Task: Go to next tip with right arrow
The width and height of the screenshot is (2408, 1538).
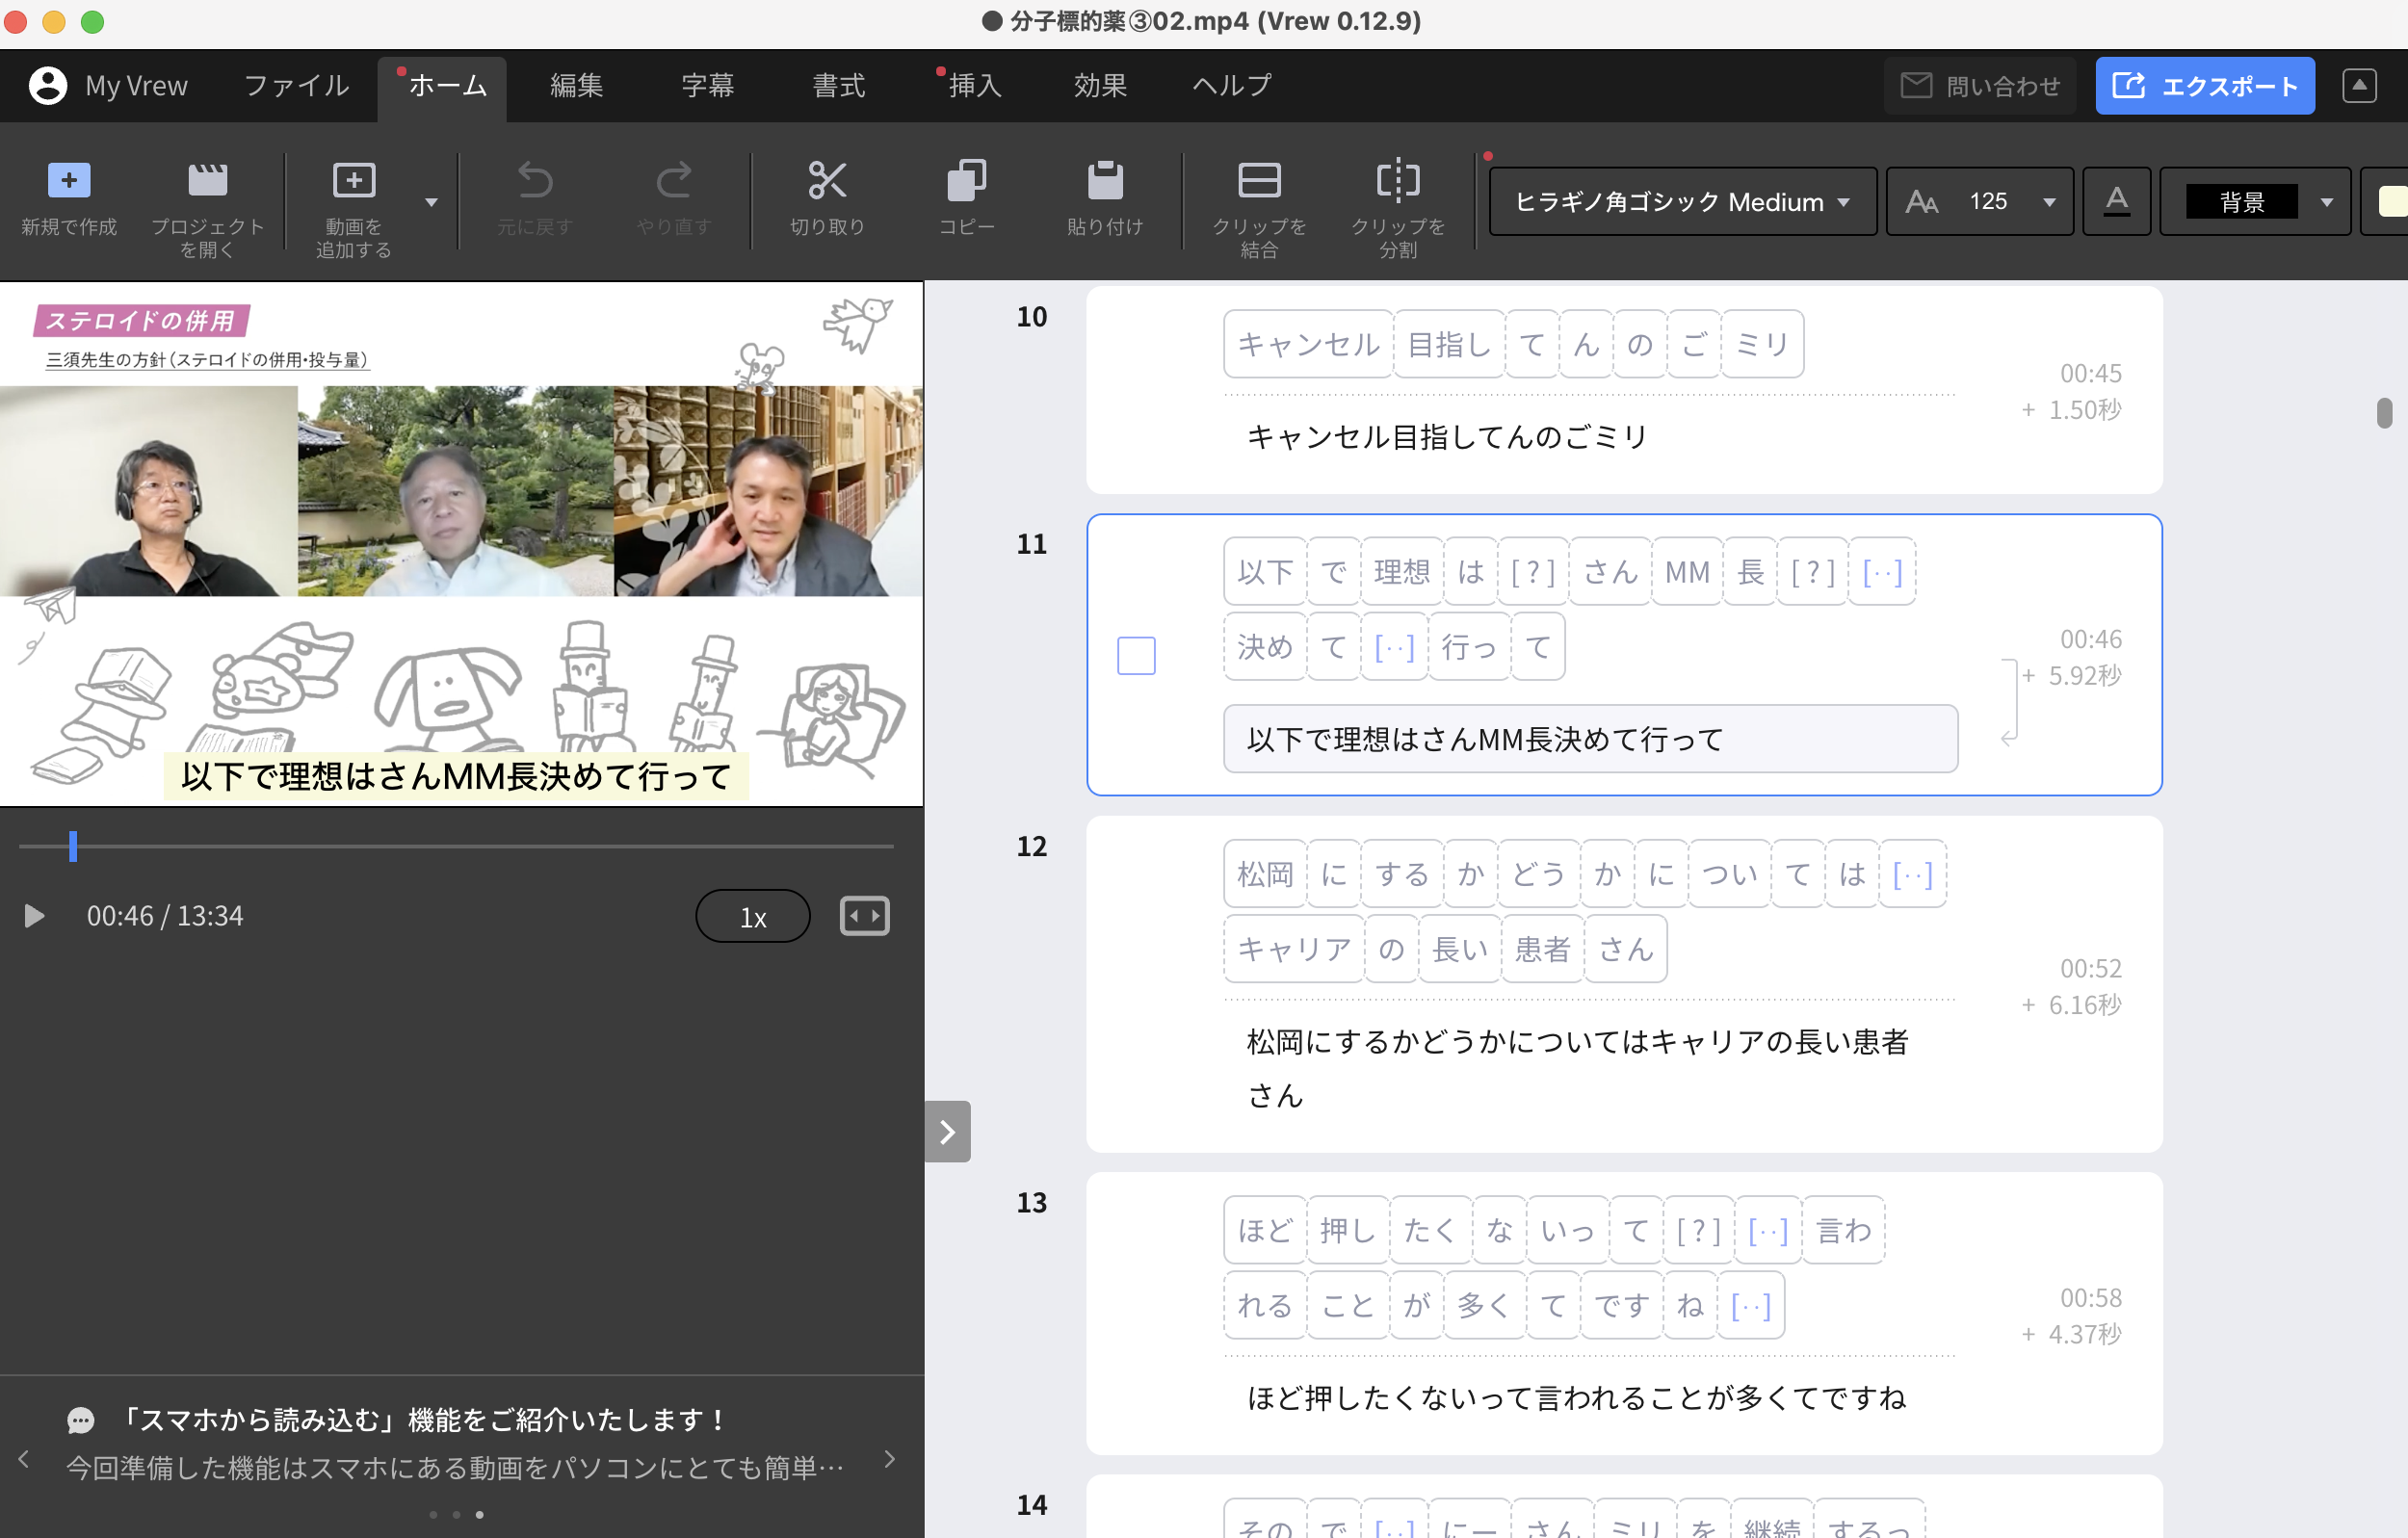Action: click(890, 1459)
